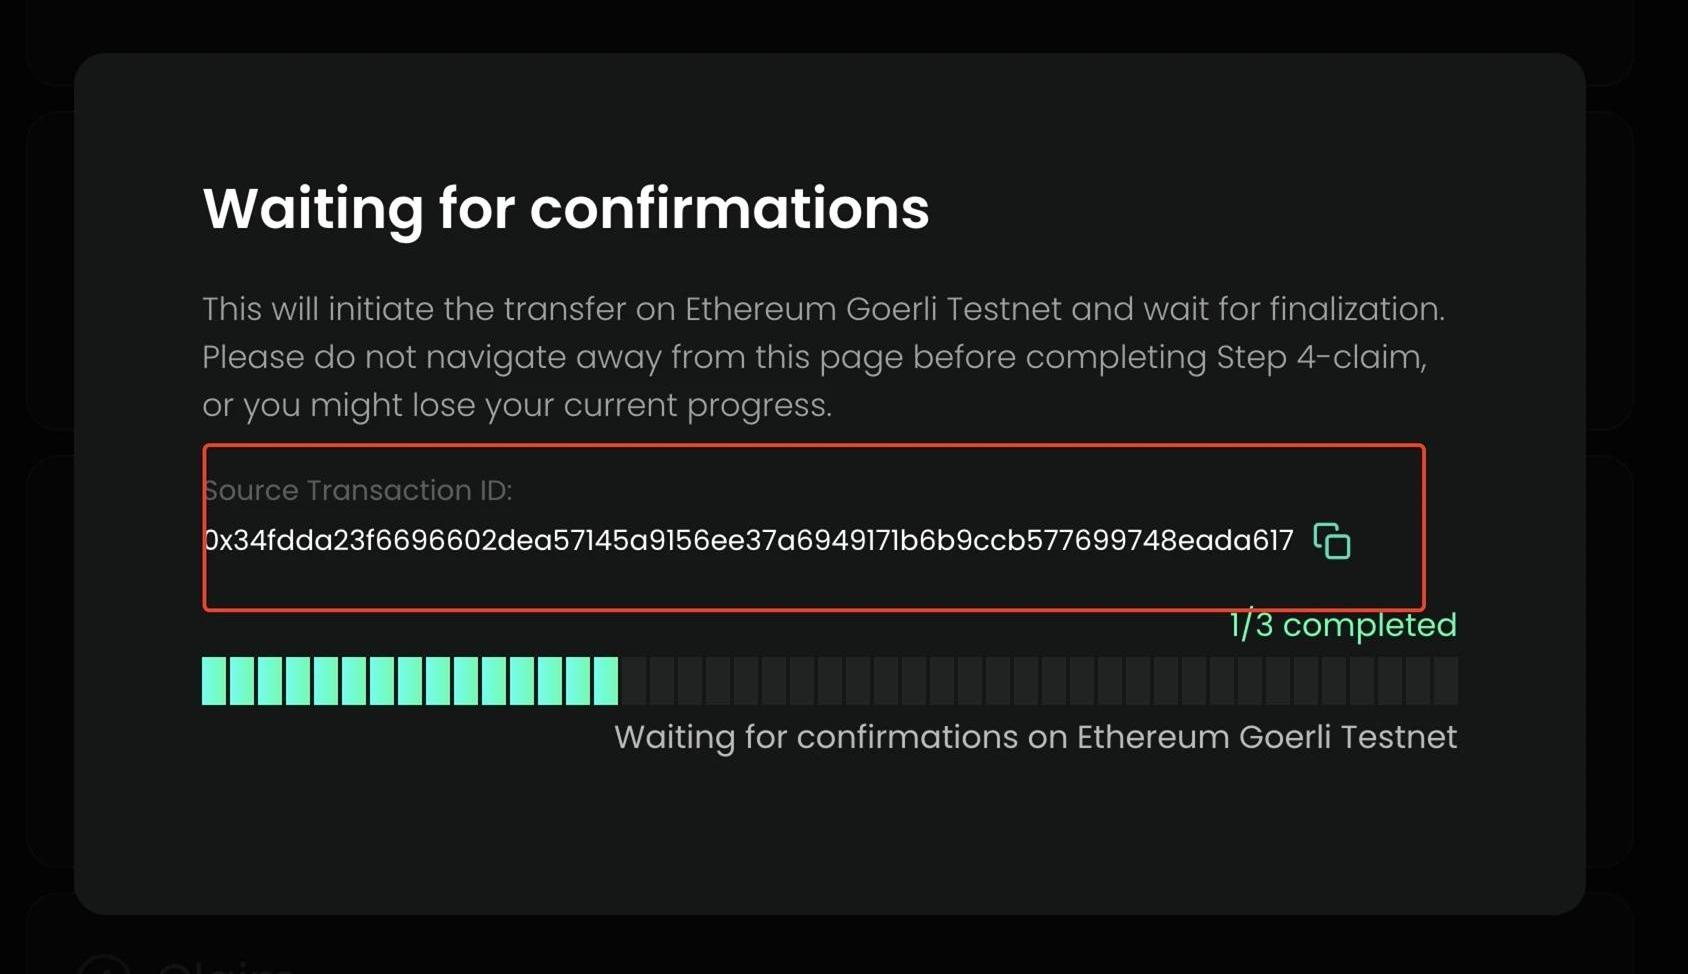This screenshot has height=974, width=1688.
Task: Copy the source transaction ID
Action: [1331, 541]
